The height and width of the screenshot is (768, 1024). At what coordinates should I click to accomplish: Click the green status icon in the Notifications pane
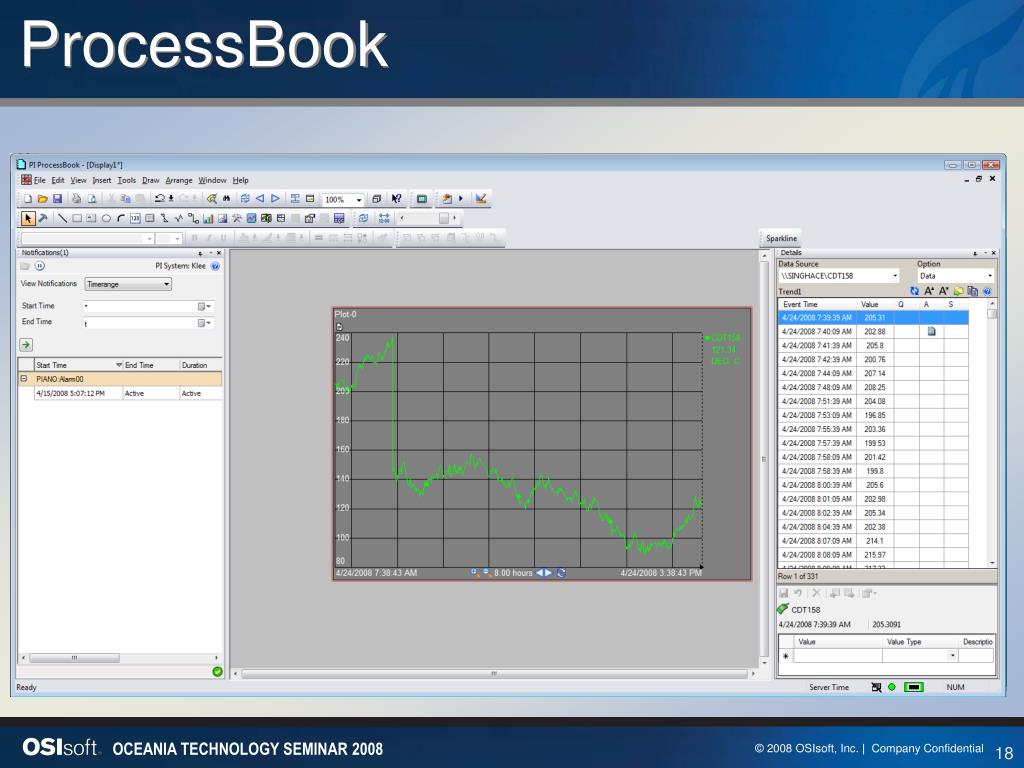[217, 671]
